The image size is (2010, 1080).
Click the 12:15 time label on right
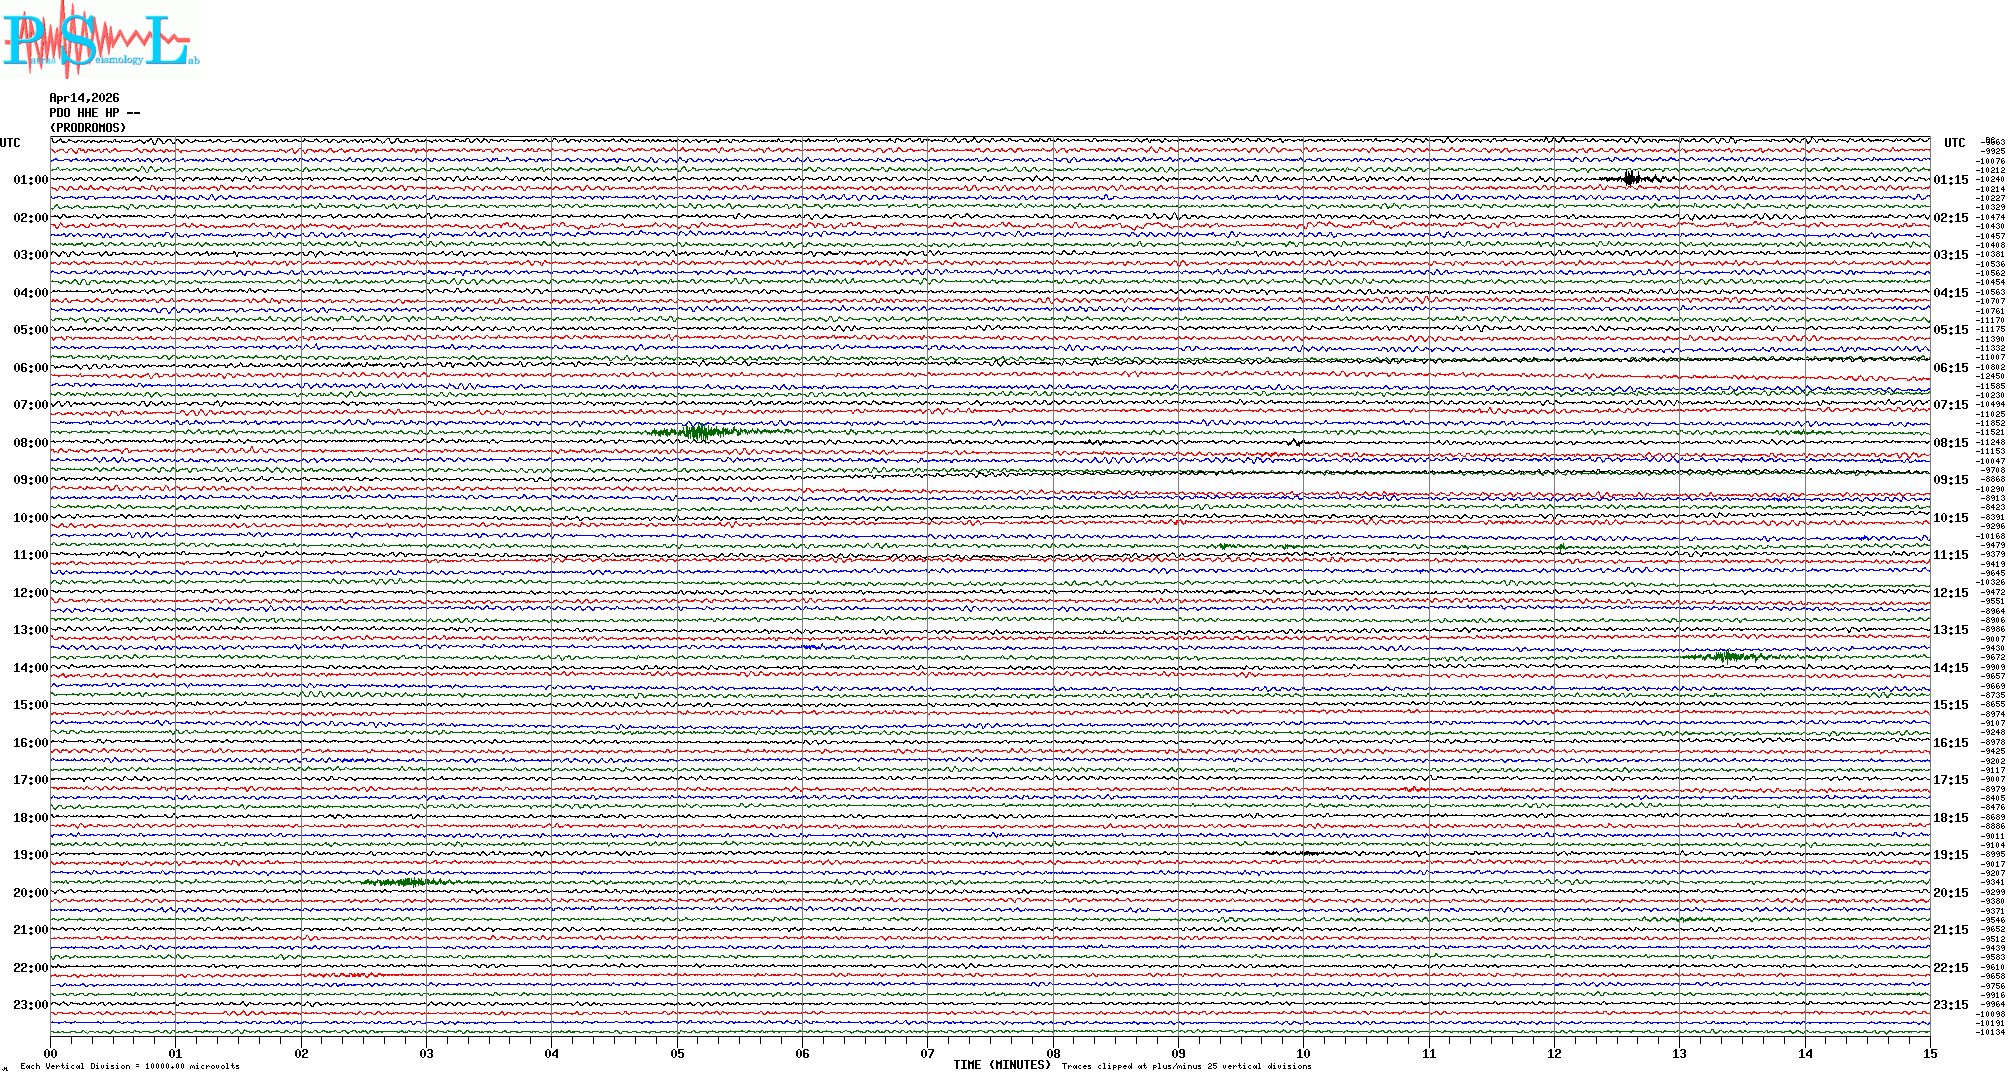coord(1950,593)
